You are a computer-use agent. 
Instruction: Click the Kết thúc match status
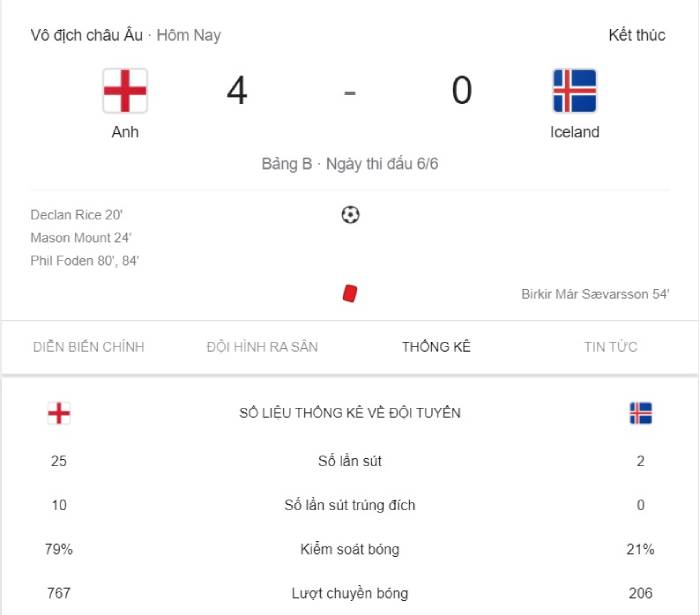pyautogui.click(x=636, y=35)
